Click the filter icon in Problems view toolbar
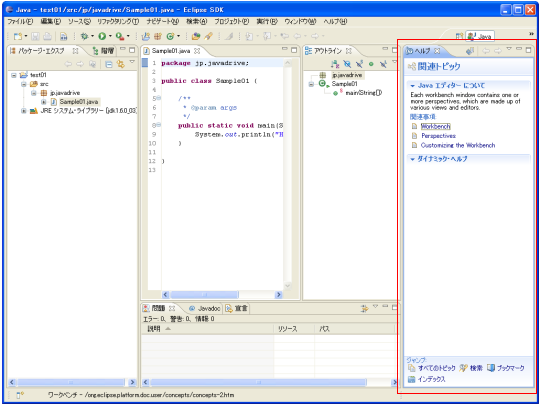 pos(365,309)
